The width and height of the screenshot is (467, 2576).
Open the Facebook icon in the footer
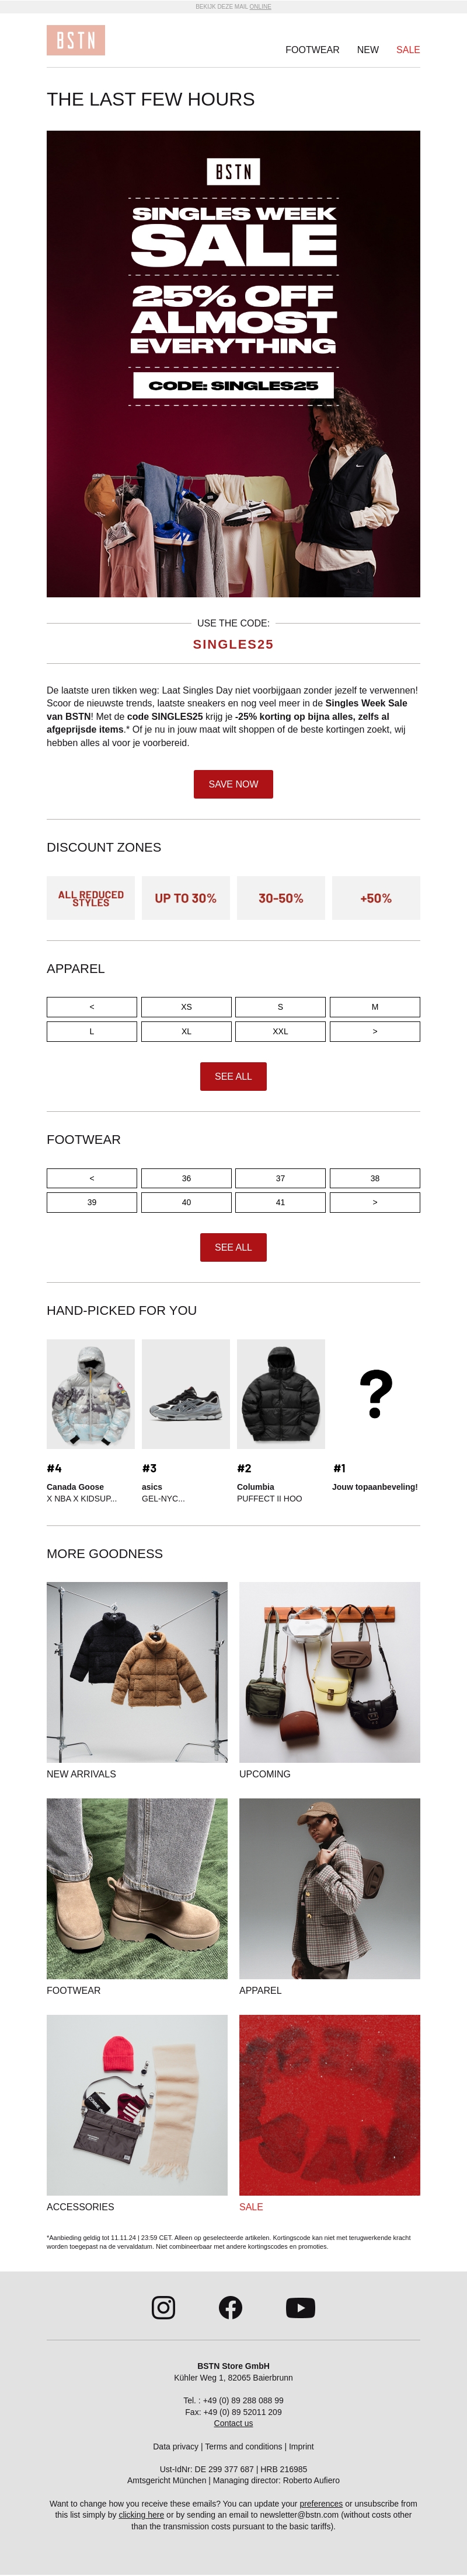point(231,2307)
